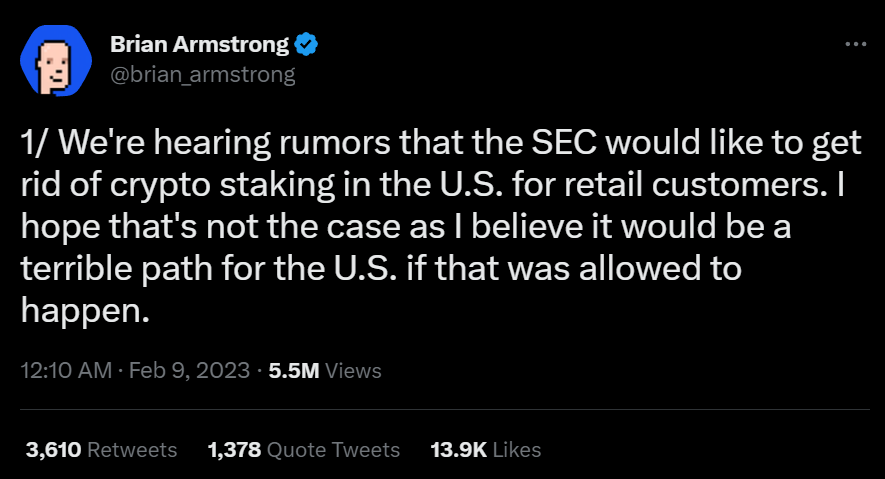Screen dimensions: 885x479
Task: Open the 5.5M view count analytics
Action: (x=293, y=371)
